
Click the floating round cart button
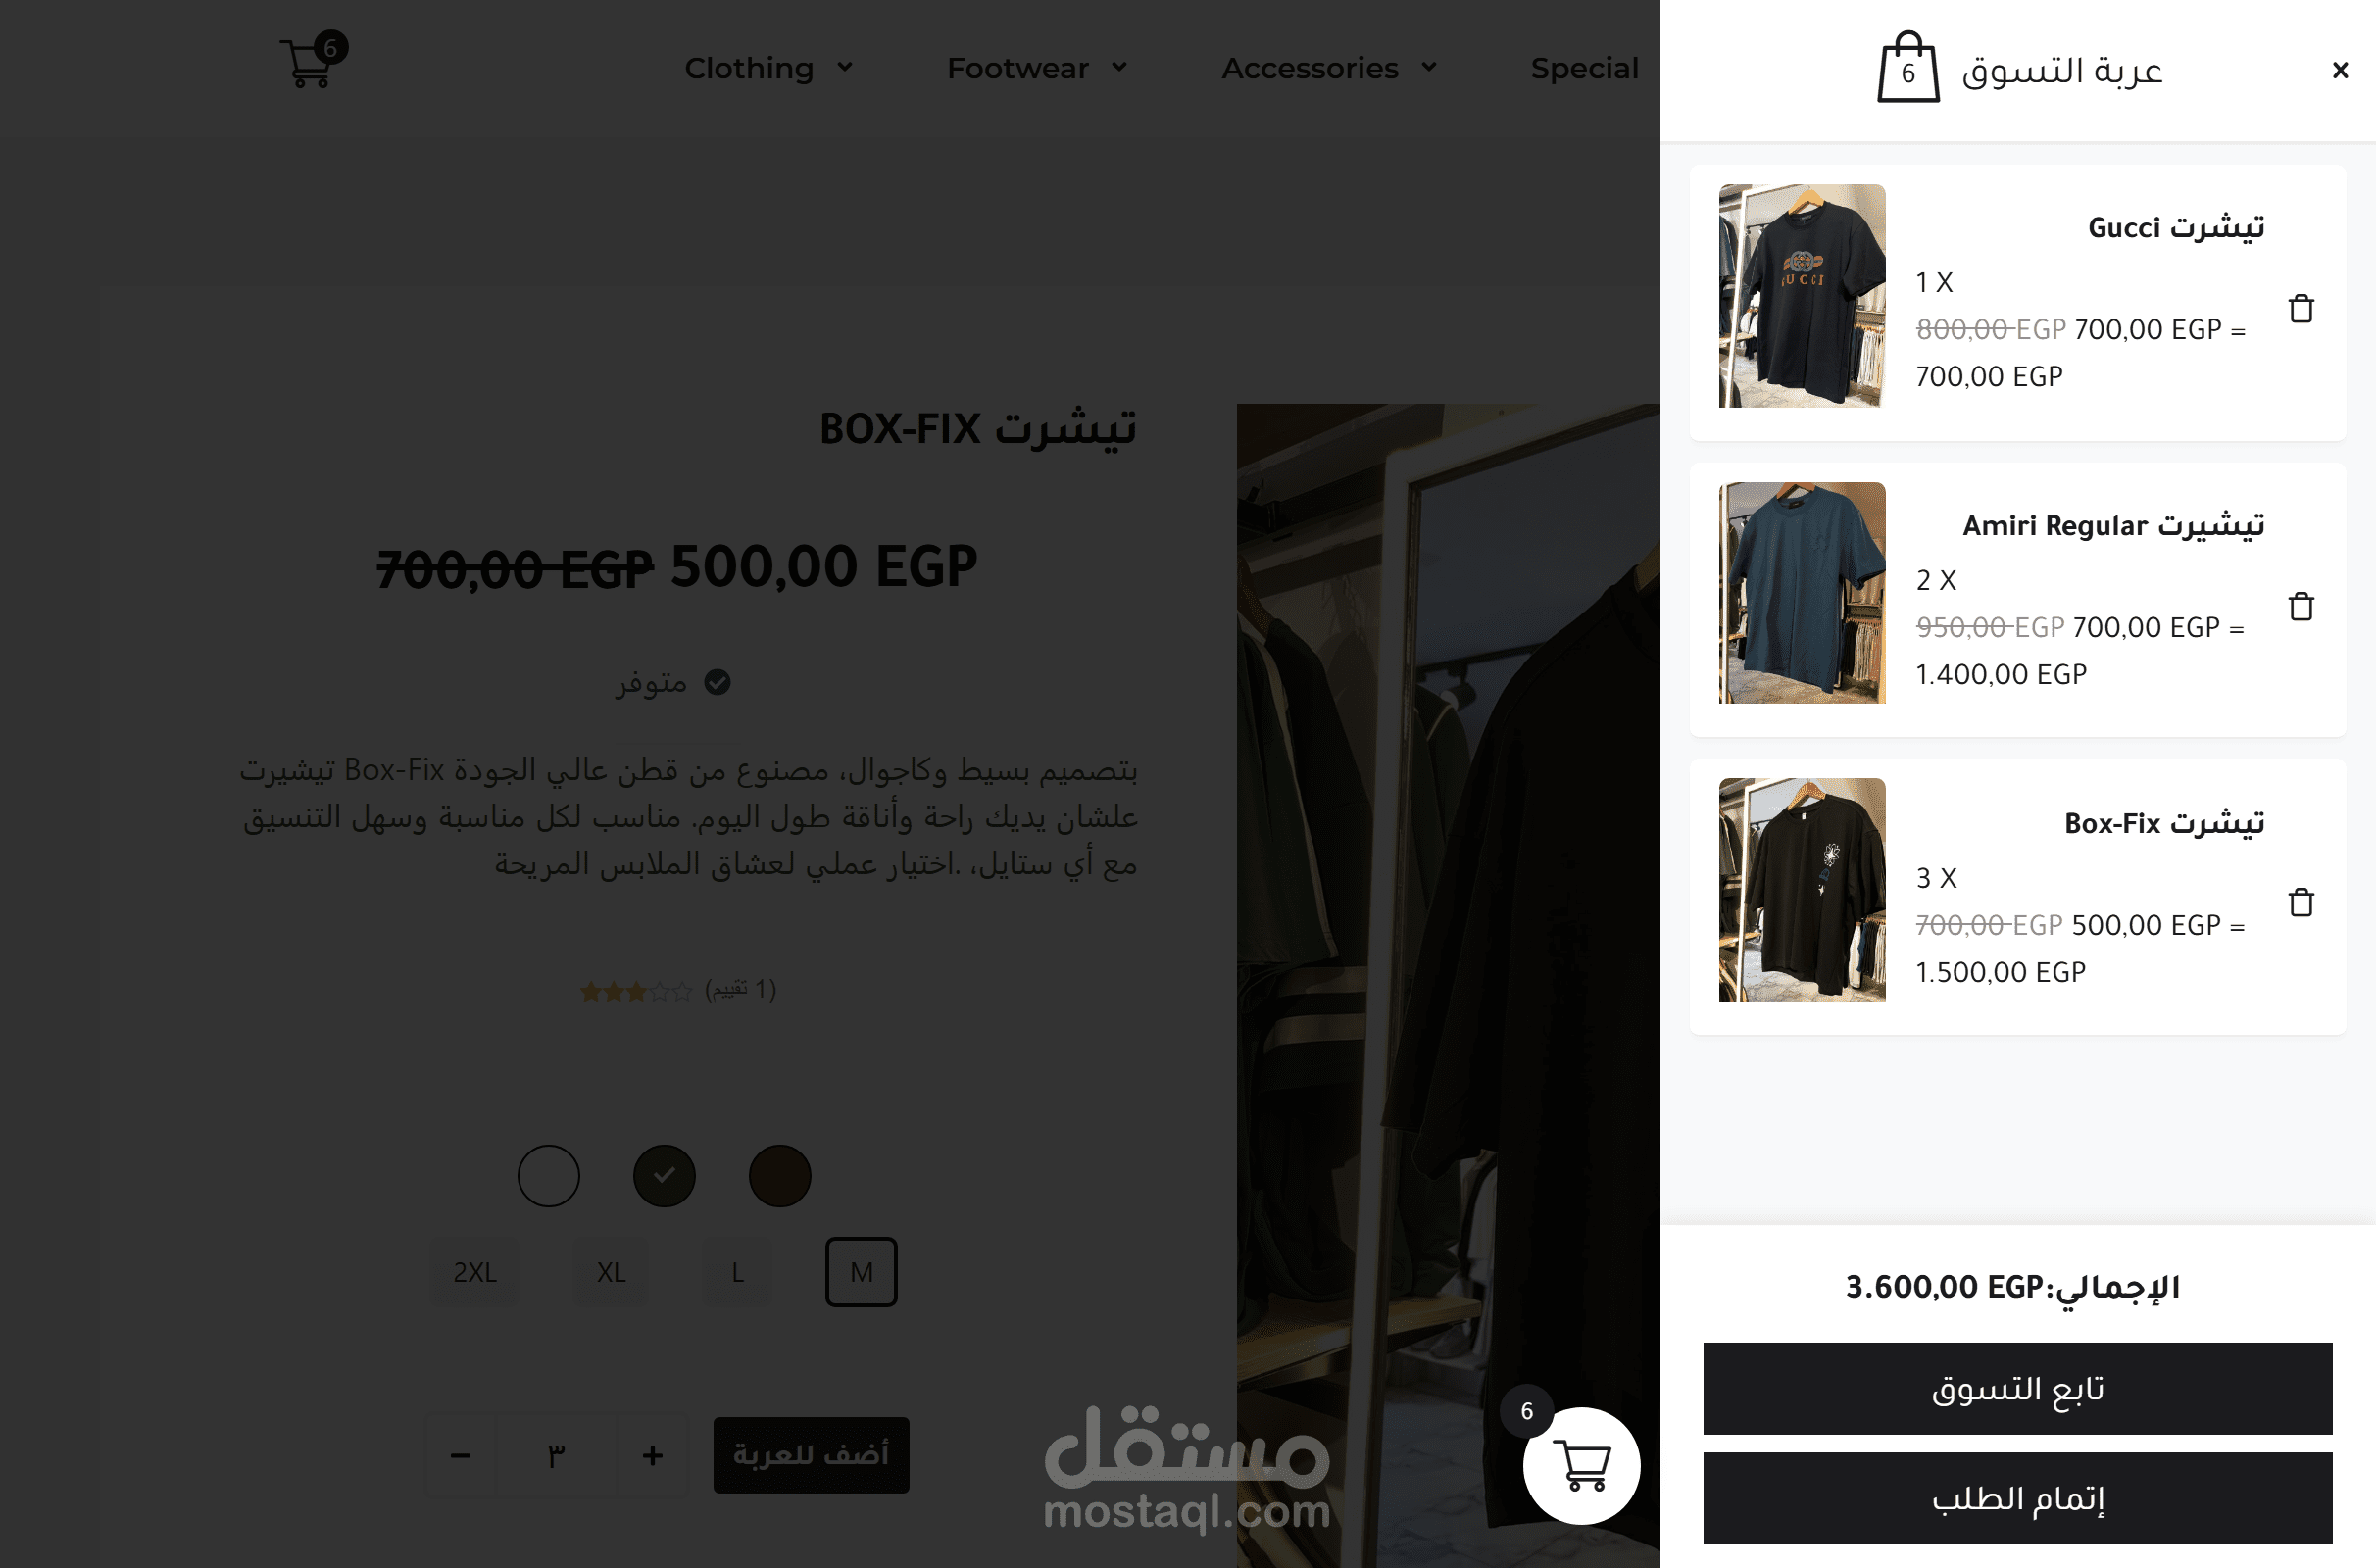point(1581,1465)
